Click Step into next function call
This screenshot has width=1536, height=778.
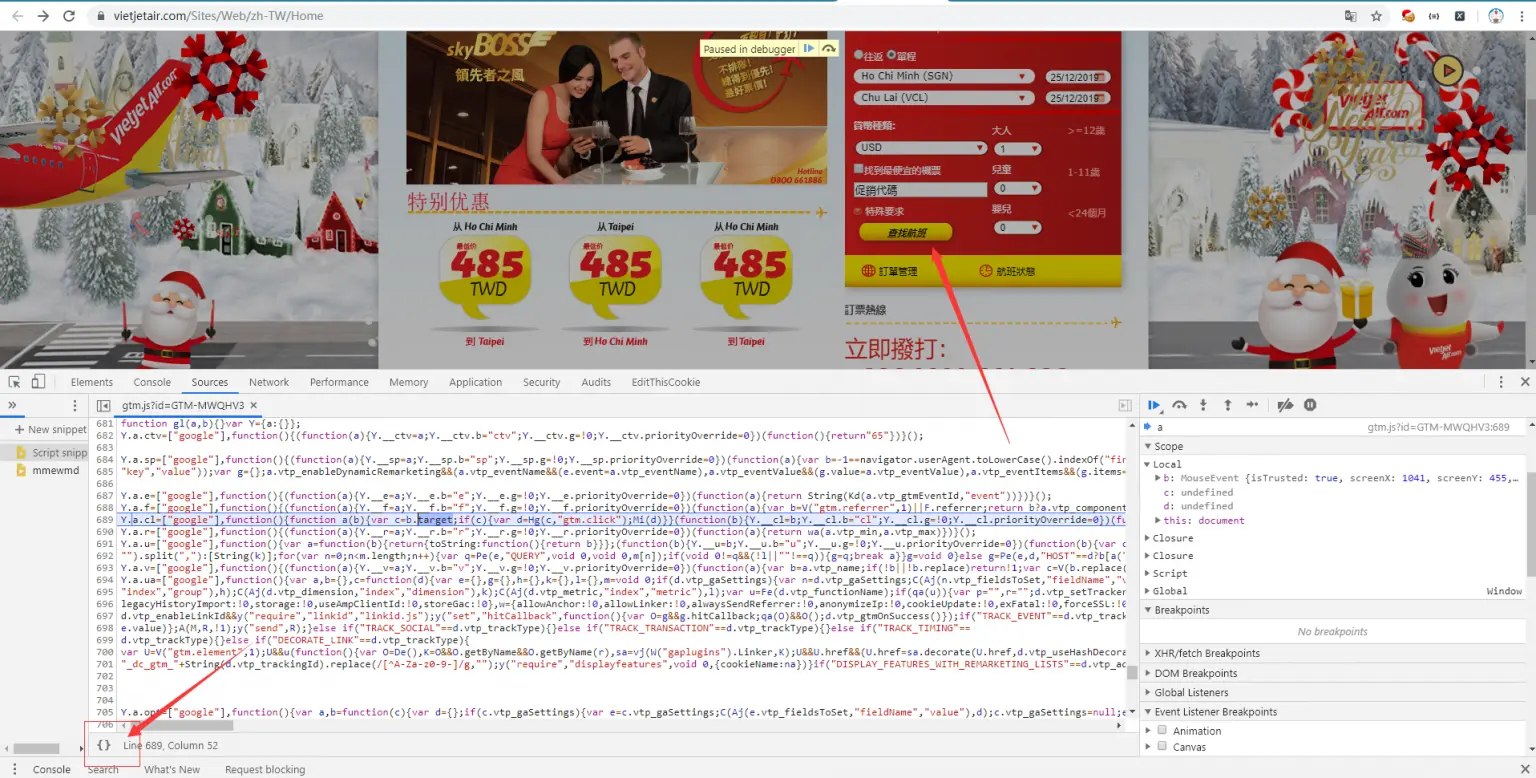(x=1203, y=405)
